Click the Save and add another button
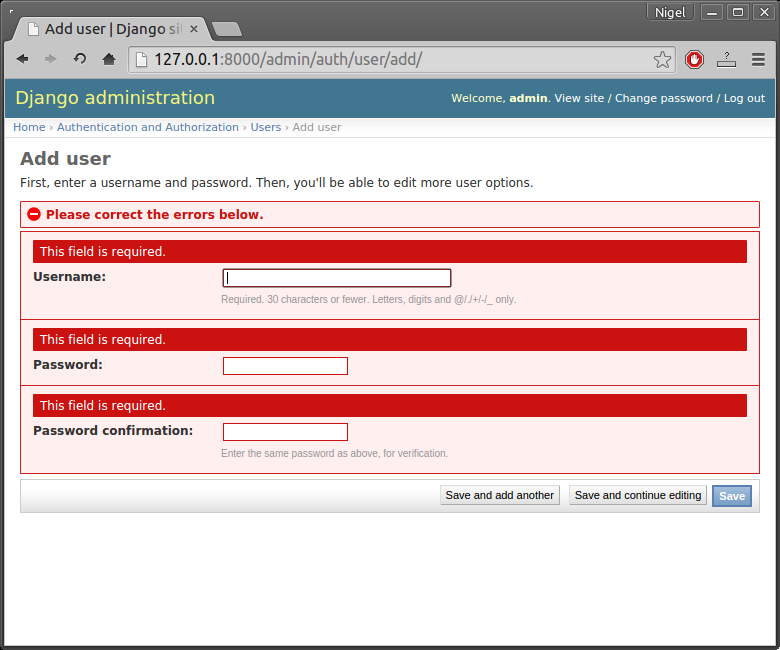 point(499,495)
